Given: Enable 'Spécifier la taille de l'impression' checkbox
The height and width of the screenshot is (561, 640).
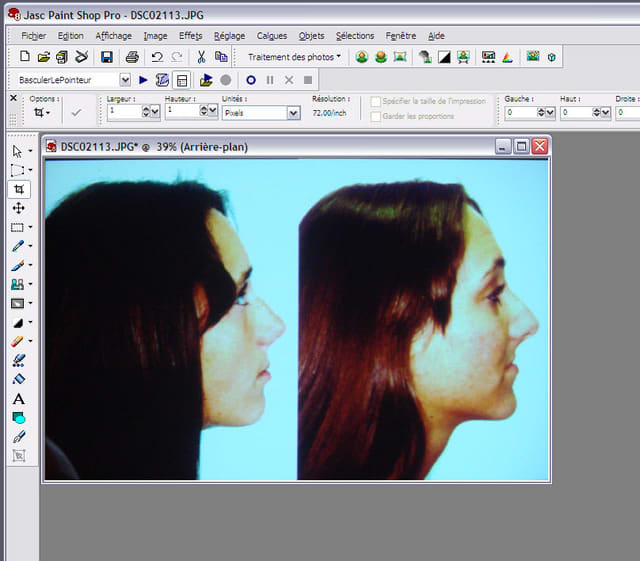Looking at the screenshot, I should 376,101.
